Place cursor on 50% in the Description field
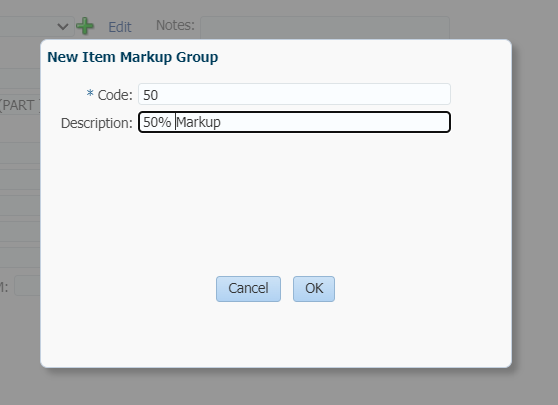This screenshot has width=558, height=405. 157,122
